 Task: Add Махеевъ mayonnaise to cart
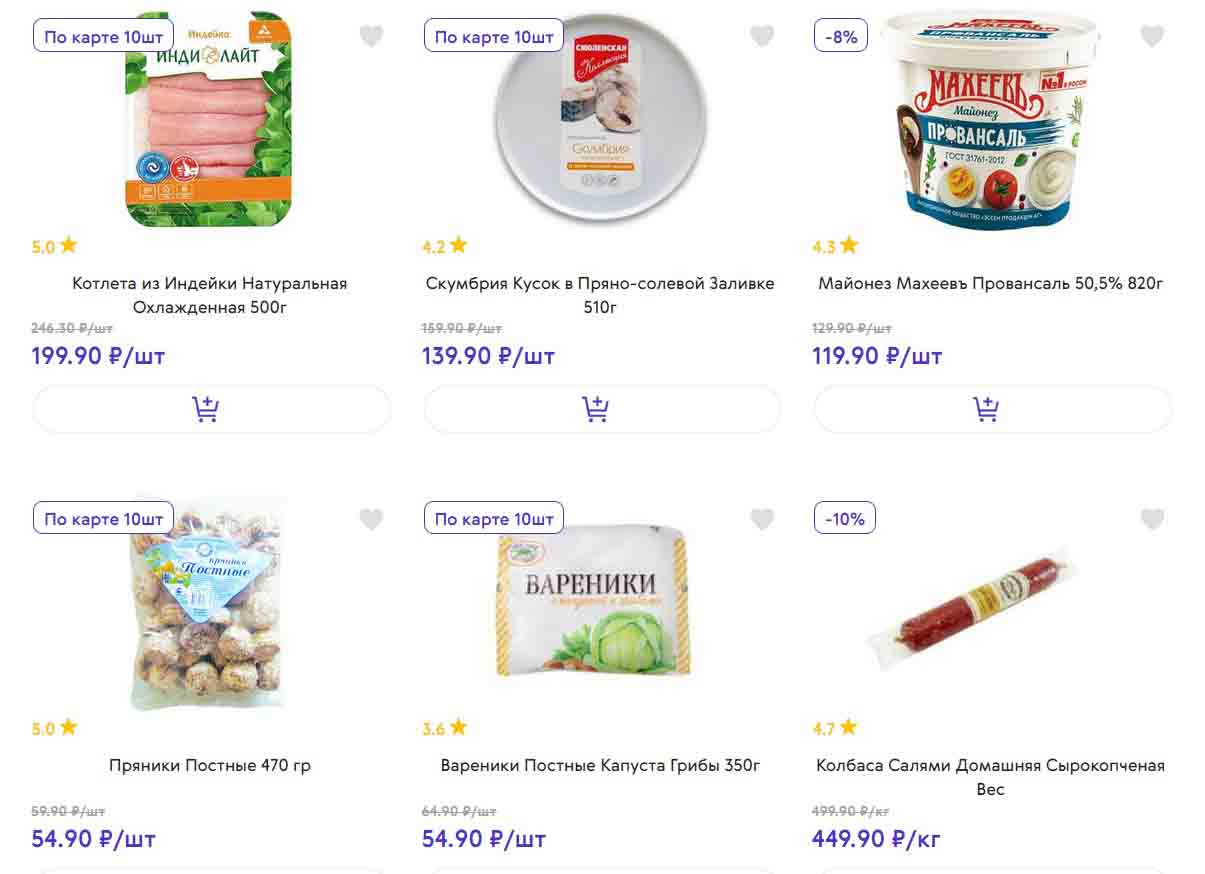click(x=992, y=409)
